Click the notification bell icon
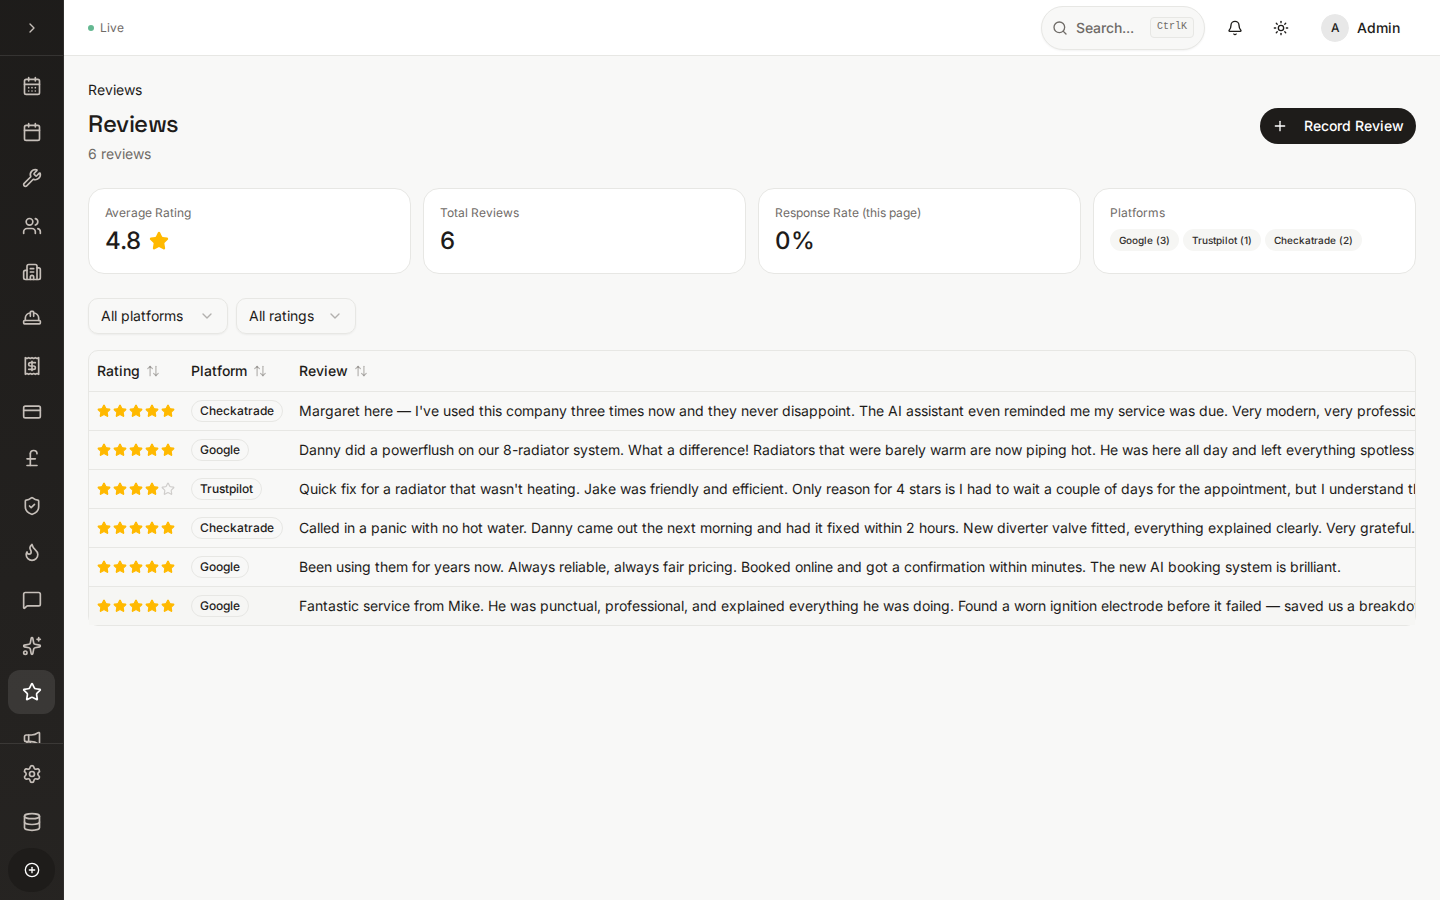This screenshot has width=1440, height=900. 1235,27
